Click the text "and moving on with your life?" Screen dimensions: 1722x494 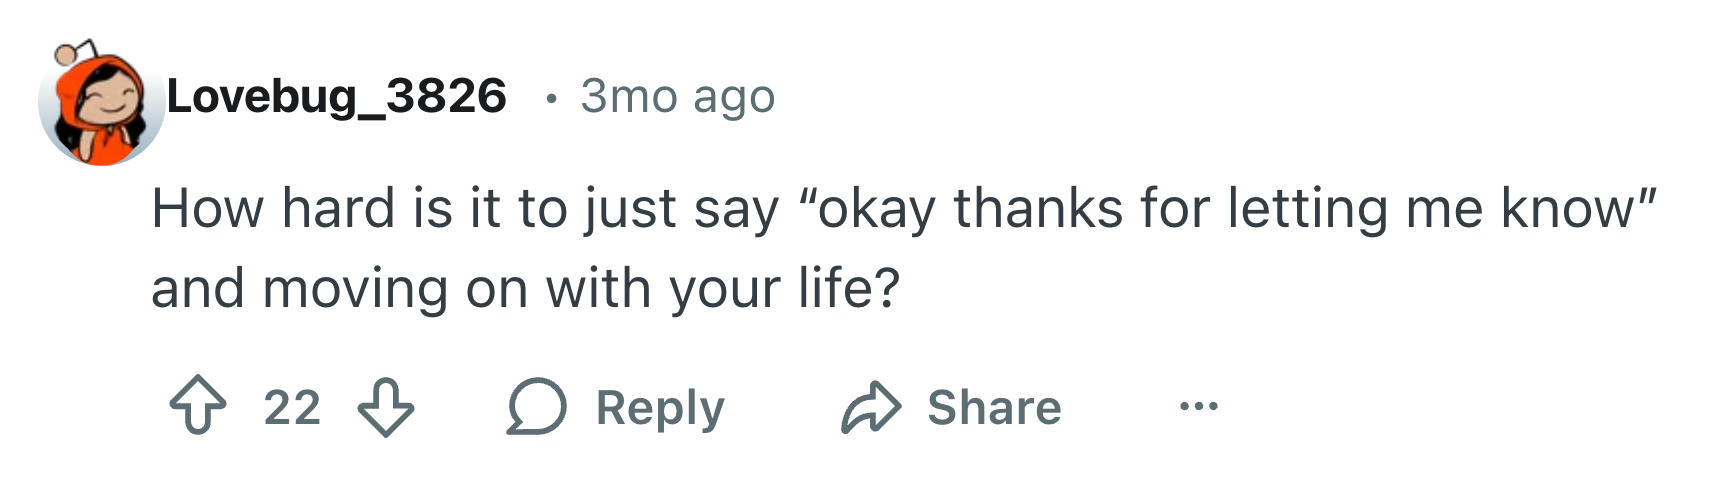click(x=525, y=289)
